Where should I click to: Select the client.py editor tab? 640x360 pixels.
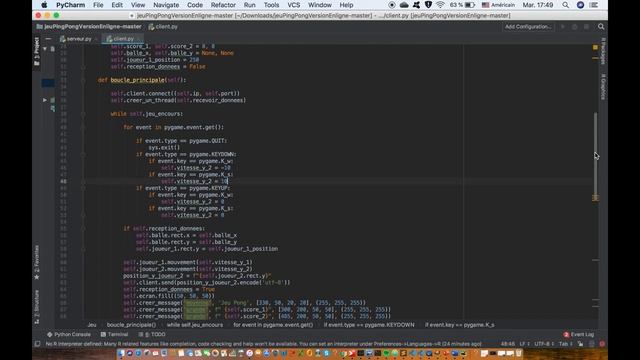pos(123,39)
